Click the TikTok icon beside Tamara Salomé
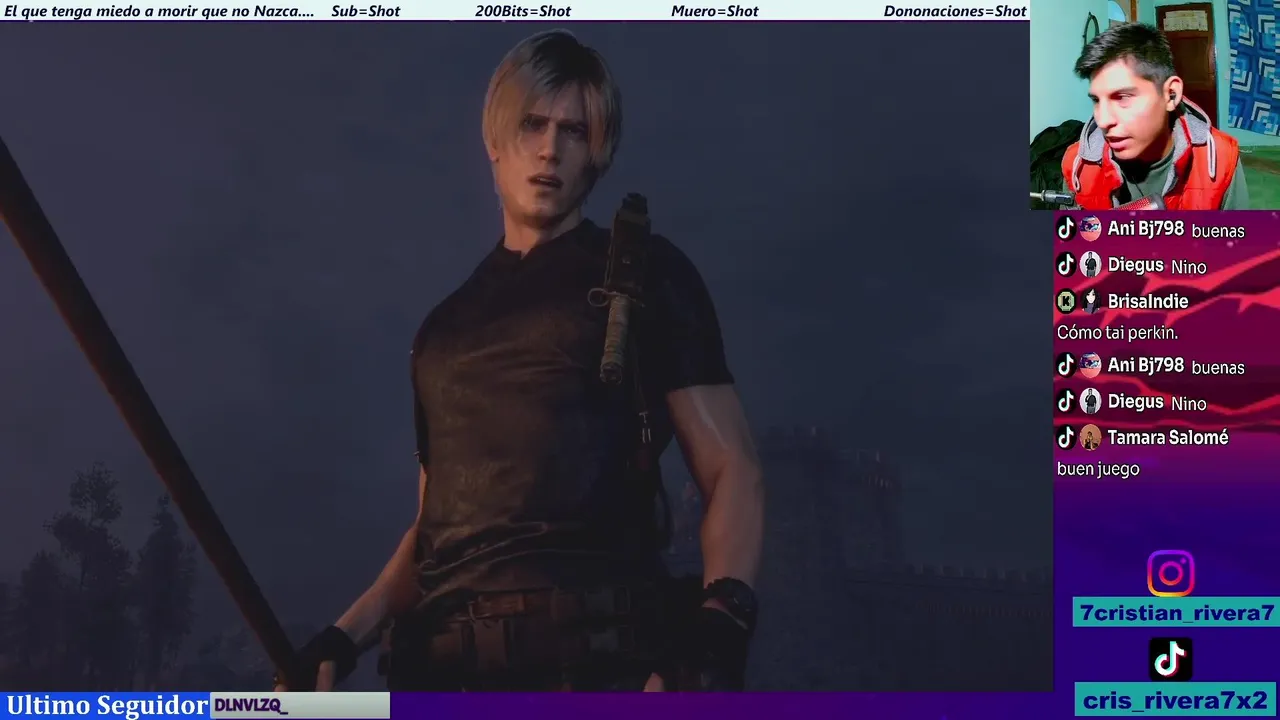The image size is (1280, 720). [x=1066, y=437]
